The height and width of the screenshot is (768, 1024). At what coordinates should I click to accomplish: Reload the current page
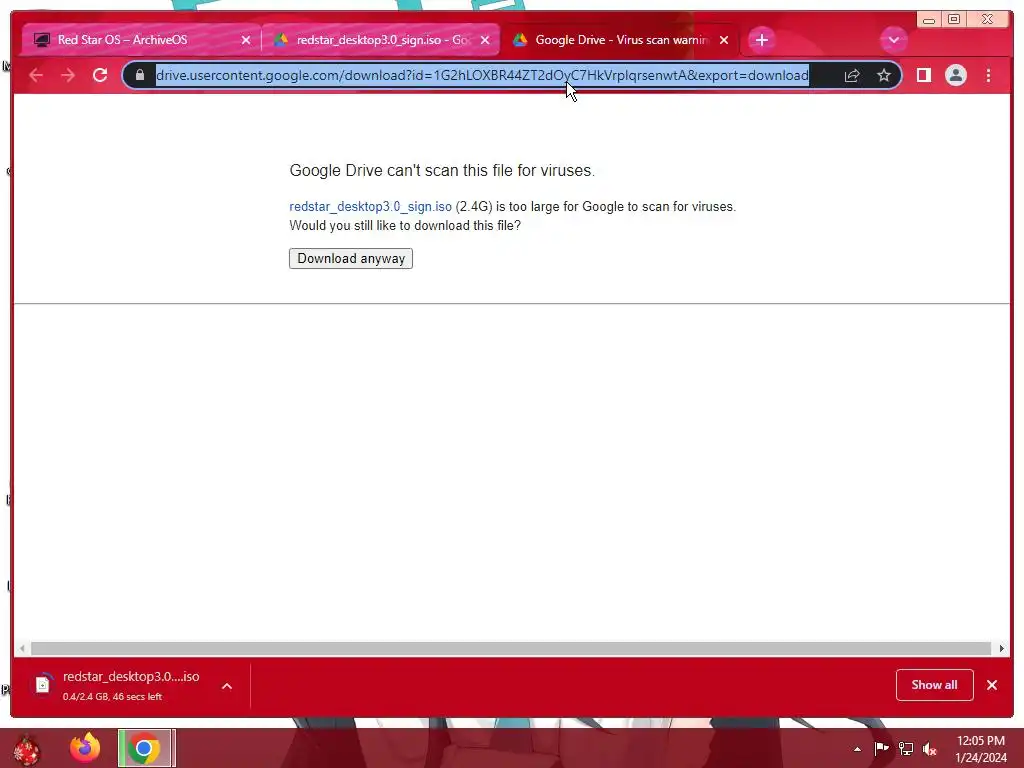[100, 76]
